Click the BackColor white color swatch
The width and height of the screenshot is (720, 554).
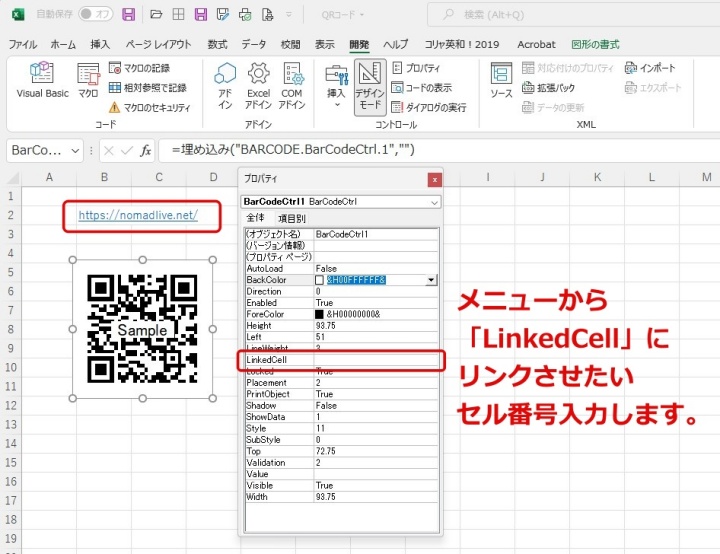(x=319, y=280)
